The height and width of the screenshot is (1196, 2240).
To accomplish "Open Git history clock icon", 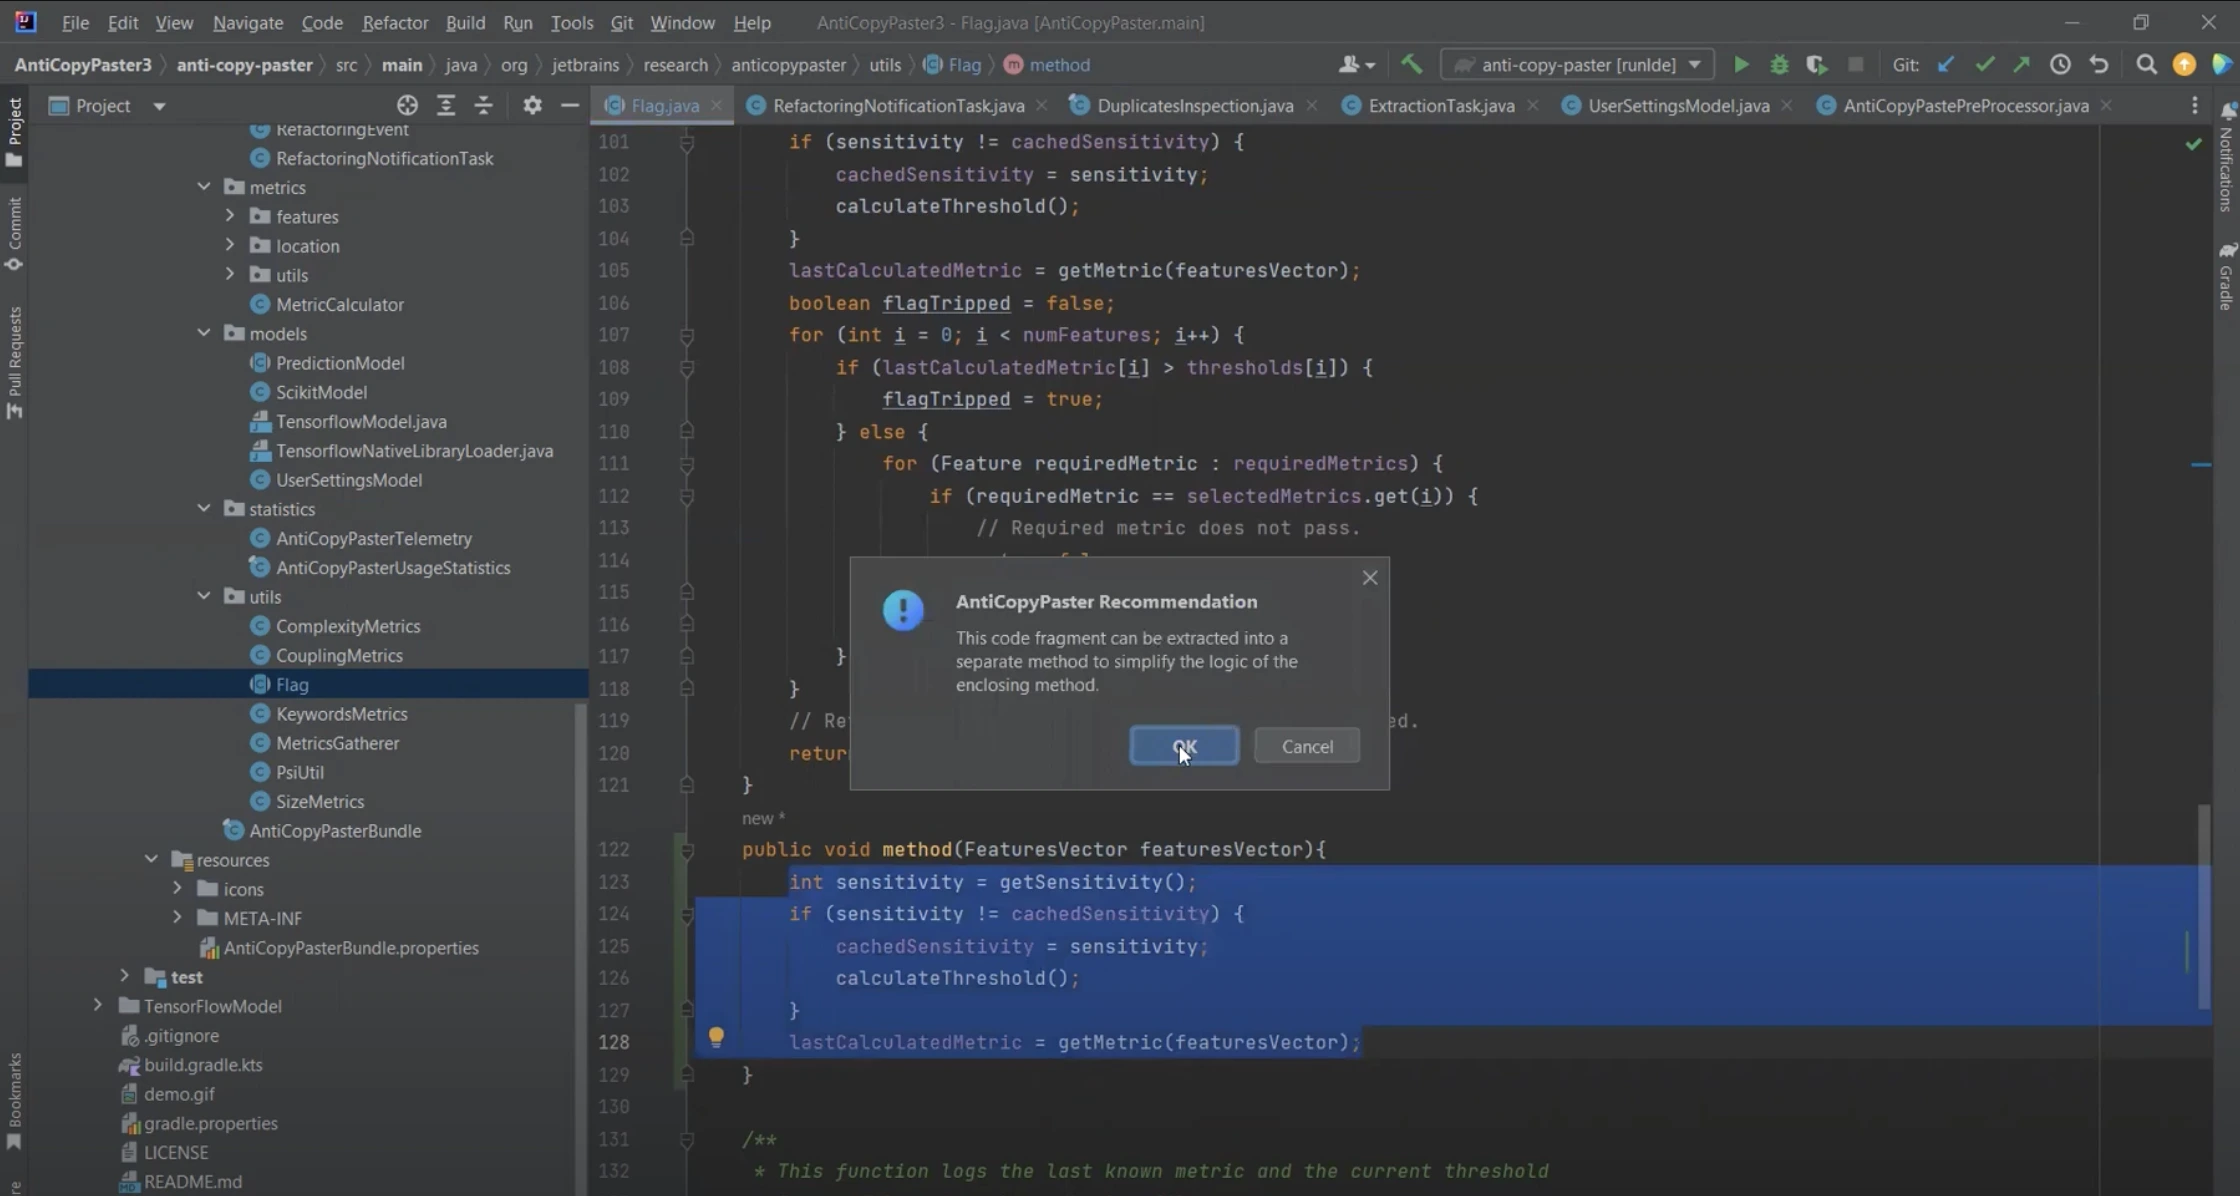I will point(2060,65).
